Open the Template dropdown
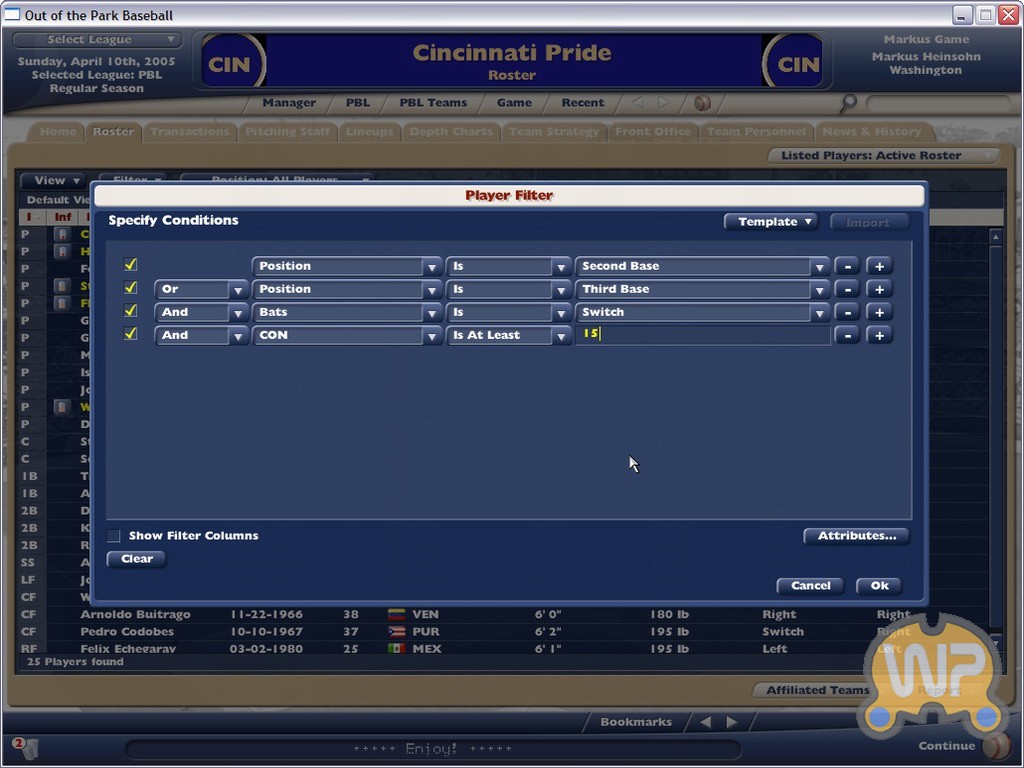The height and width of the screenshot is (768, 1024). coord(770,222)
